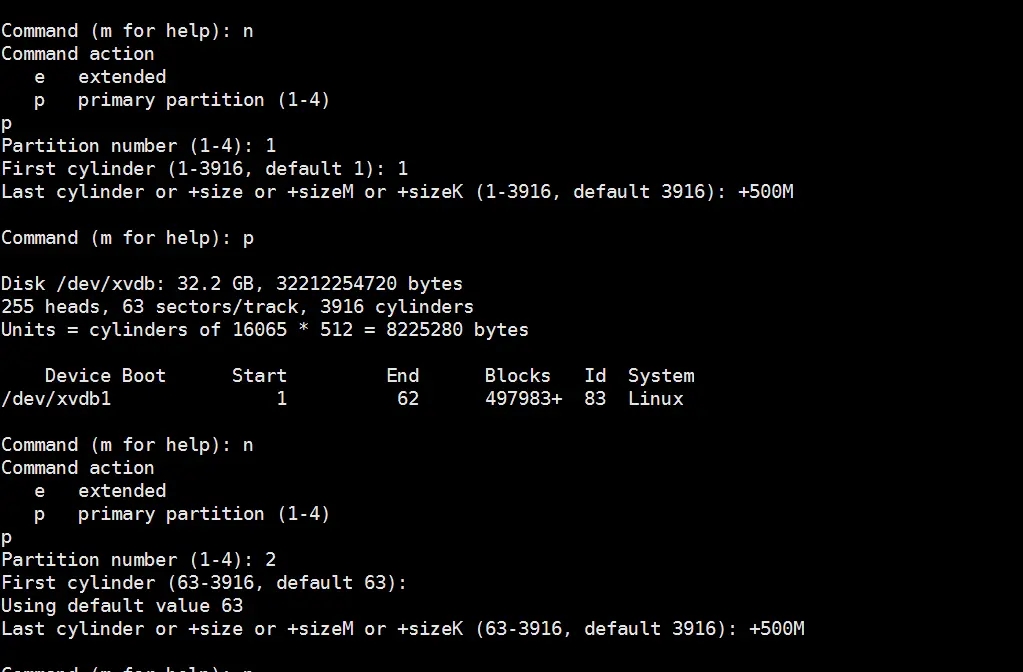This screenshot has width=1023, height=672.
Task: Click the System column header
Action: click(x=661, y=376)
